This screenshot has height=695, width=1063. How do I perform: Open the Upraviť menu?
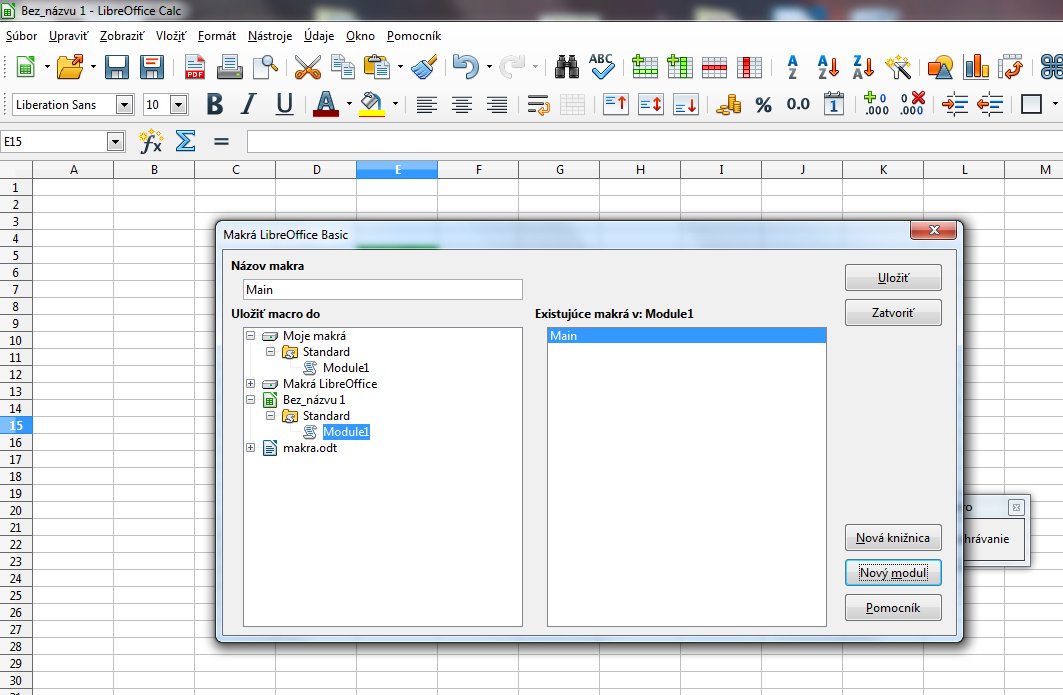pyautogui.click(x=68, y=36)
